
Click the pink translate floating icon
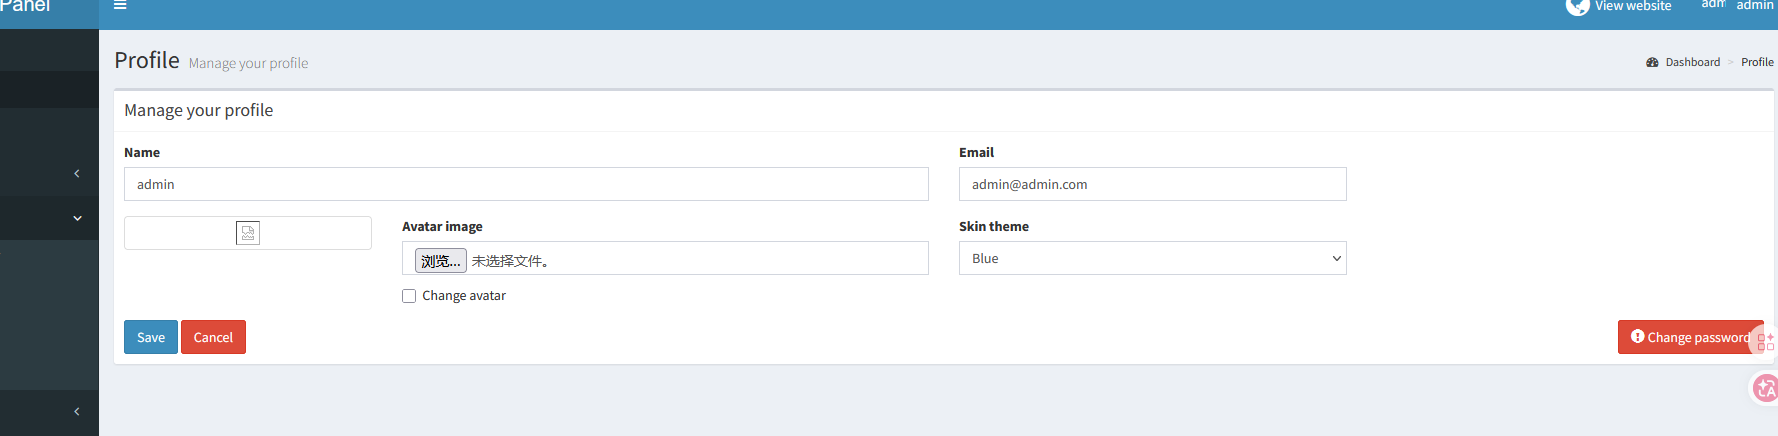[1766, 387]
